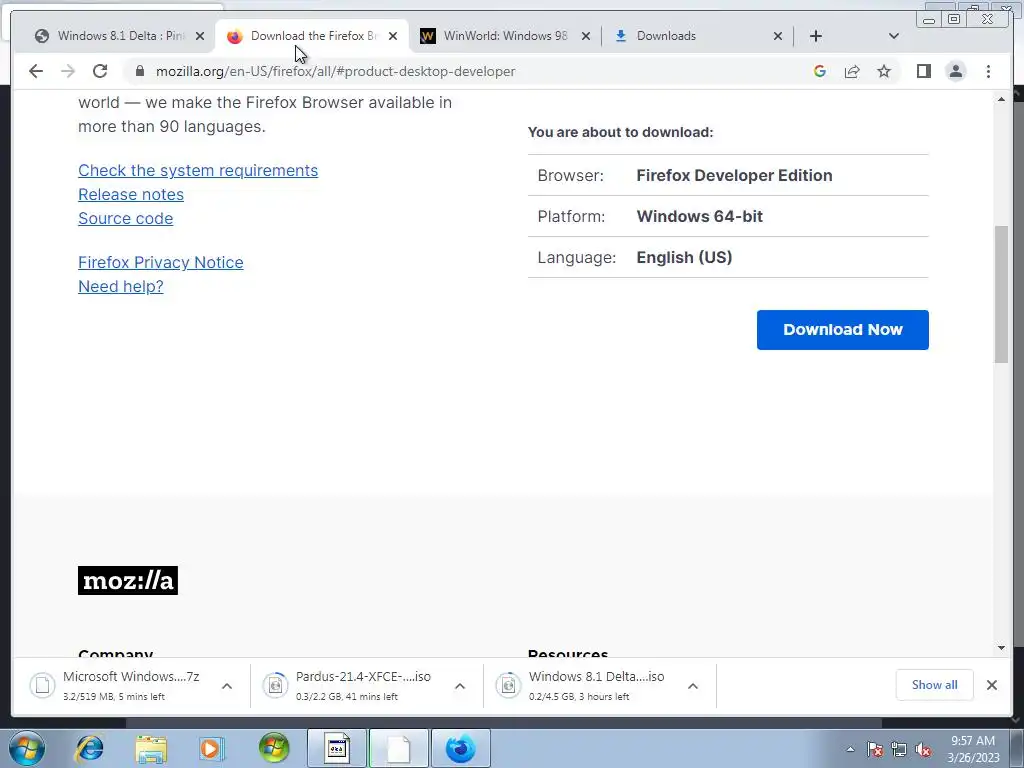Open the Windows Start menu
Image resolution: width=1024 pixels, height=768 pixels.
[x=27, y=748]
